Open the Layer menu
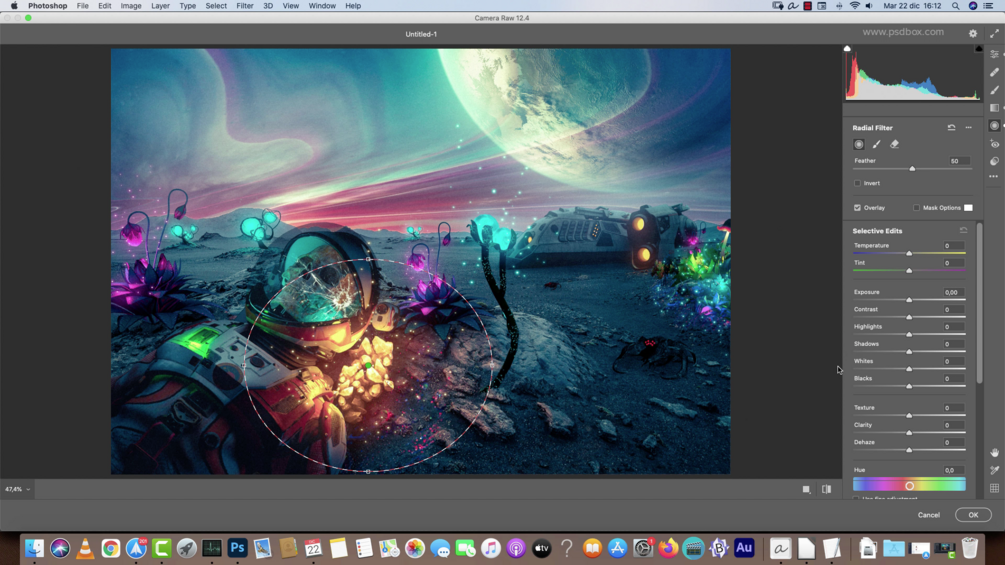The height and width of the screenshot is (565, 1005). coord(160,6)
